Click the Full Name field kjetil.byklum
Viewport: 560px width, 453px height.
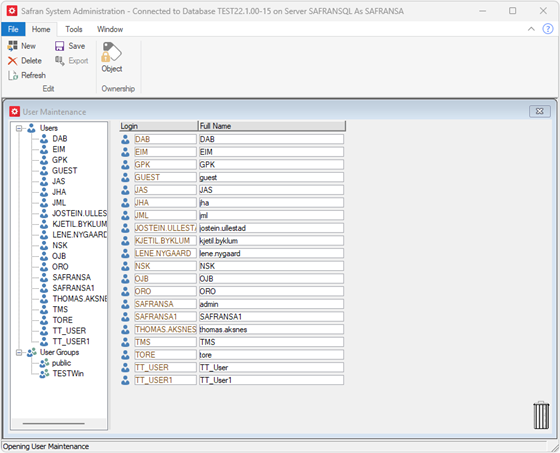[271, 241]
